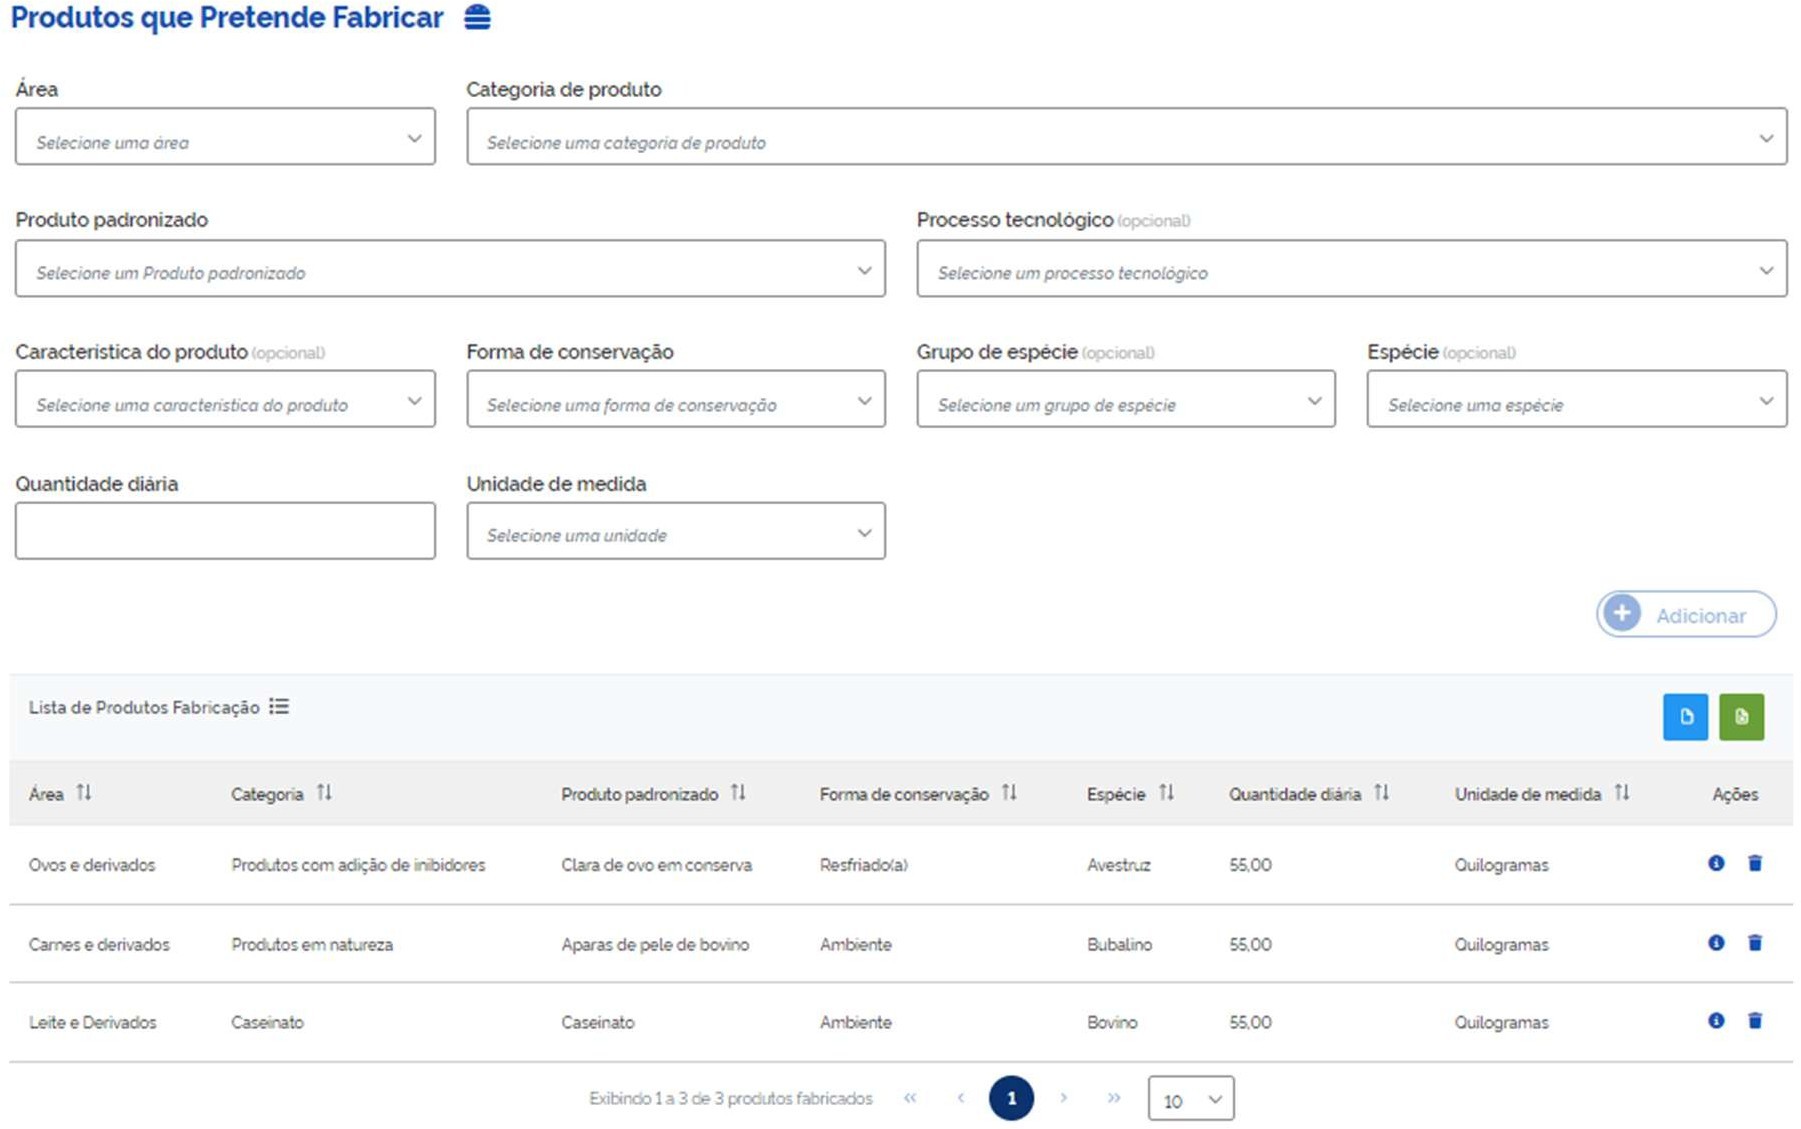
Task: Open the Unidade de medida dropdown
Action: [675, 531]
